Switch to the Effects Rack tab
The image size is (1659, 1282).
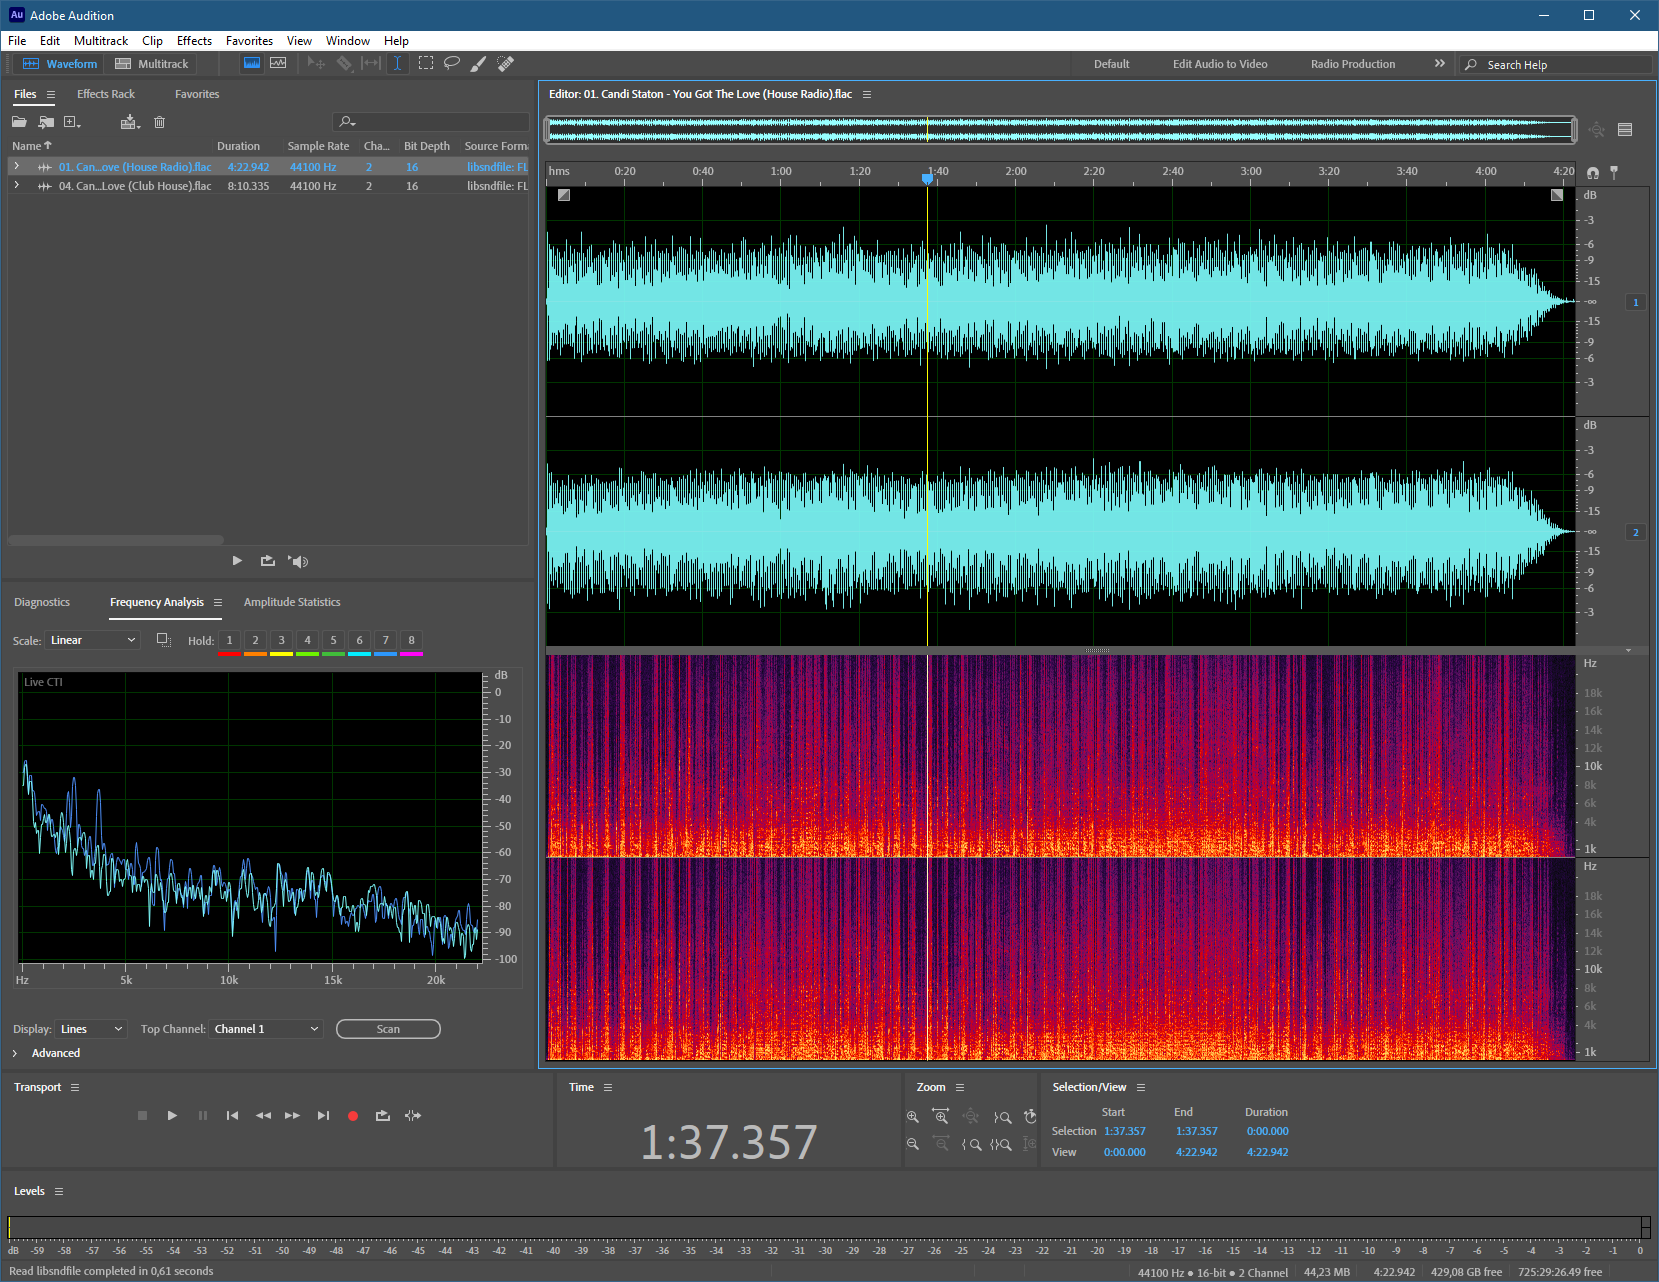pos(106,94)
